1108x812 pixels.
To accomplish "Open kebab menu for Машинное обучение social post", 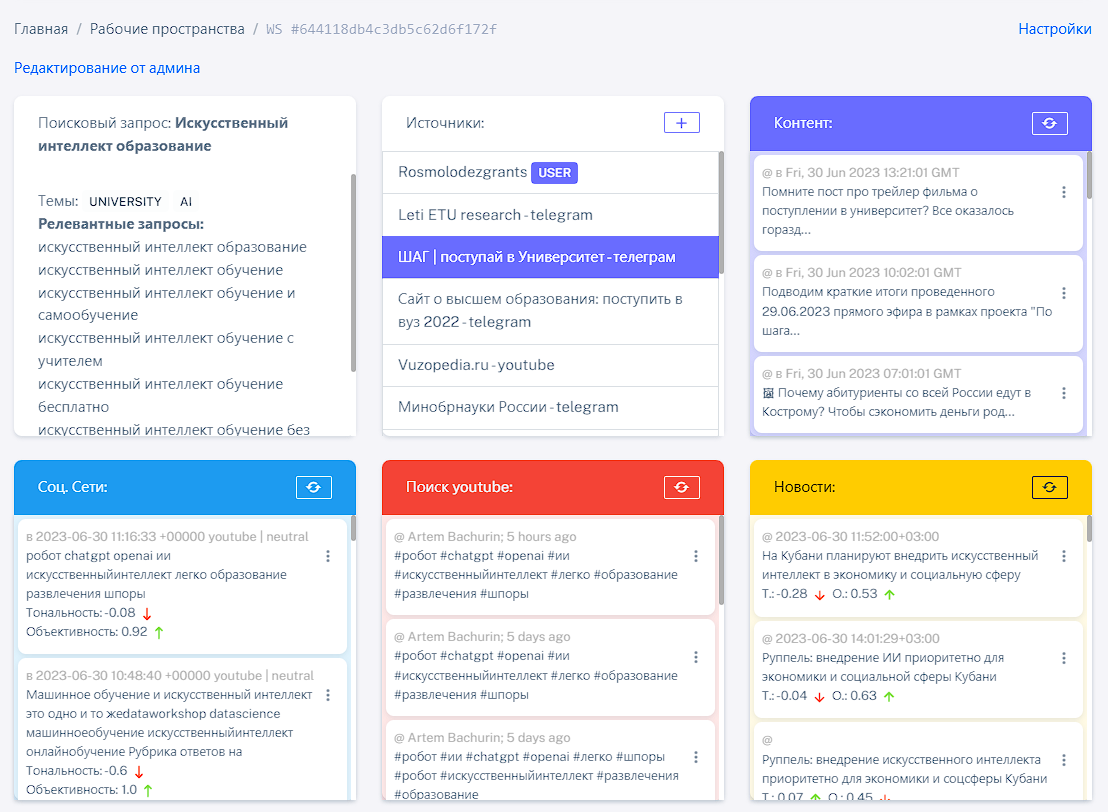I will (x=328, y=695).
